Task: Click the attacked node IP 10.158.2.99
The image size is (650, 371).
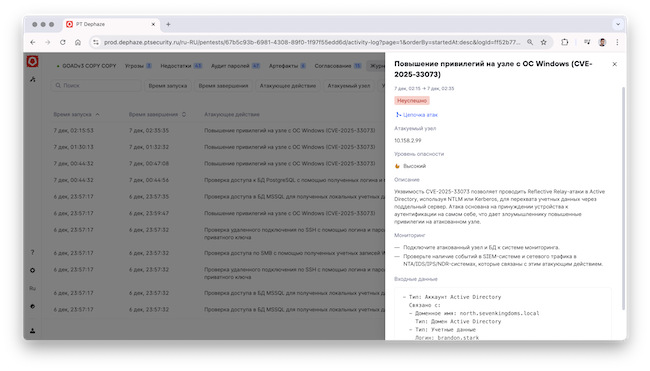Action: point(407,141)
